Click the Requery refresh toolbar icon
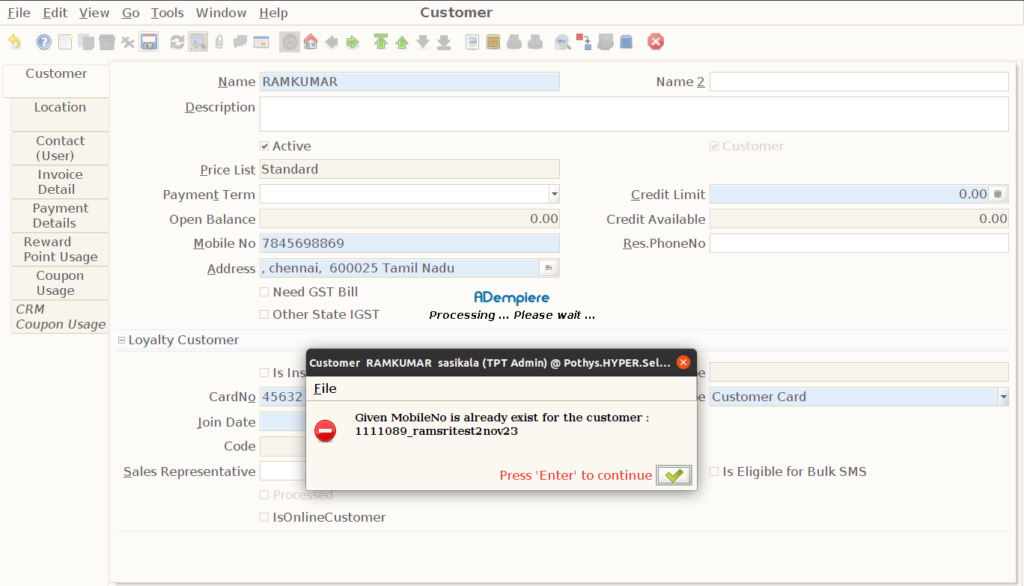This screenshot has width=1024, height=586. (x=177, y=42)
